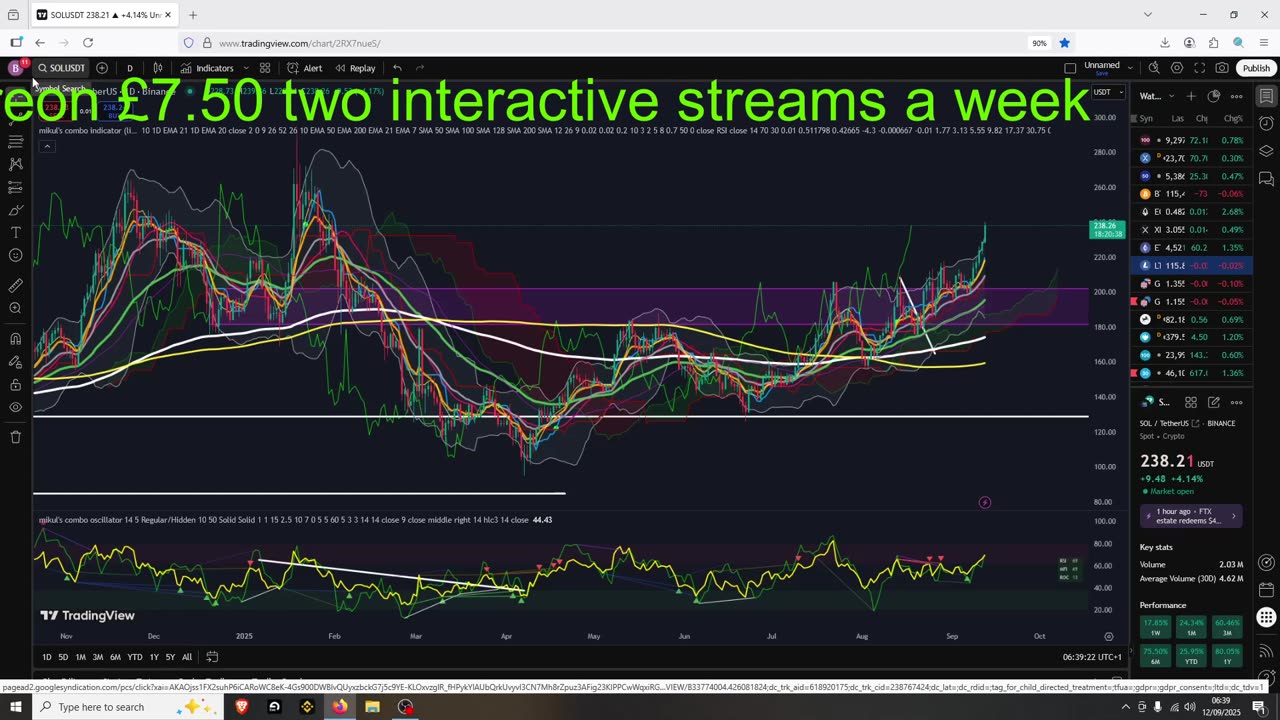Image resolution: width=1280 pixels, height=720 pixels.
Task: Open quick search magnifier icon
Action: coord(1154,68)
